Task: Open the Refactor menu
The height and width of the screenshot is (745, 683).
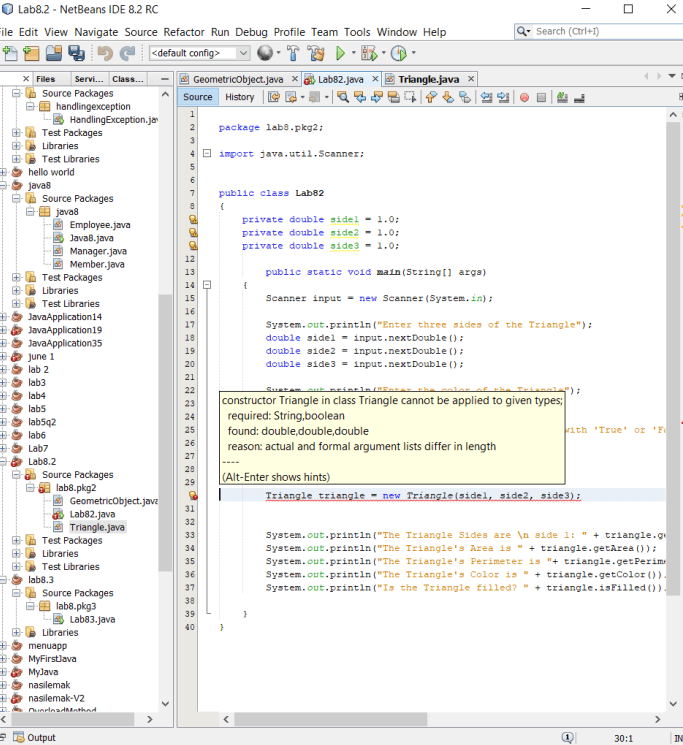Action: [x=183, y=32]
